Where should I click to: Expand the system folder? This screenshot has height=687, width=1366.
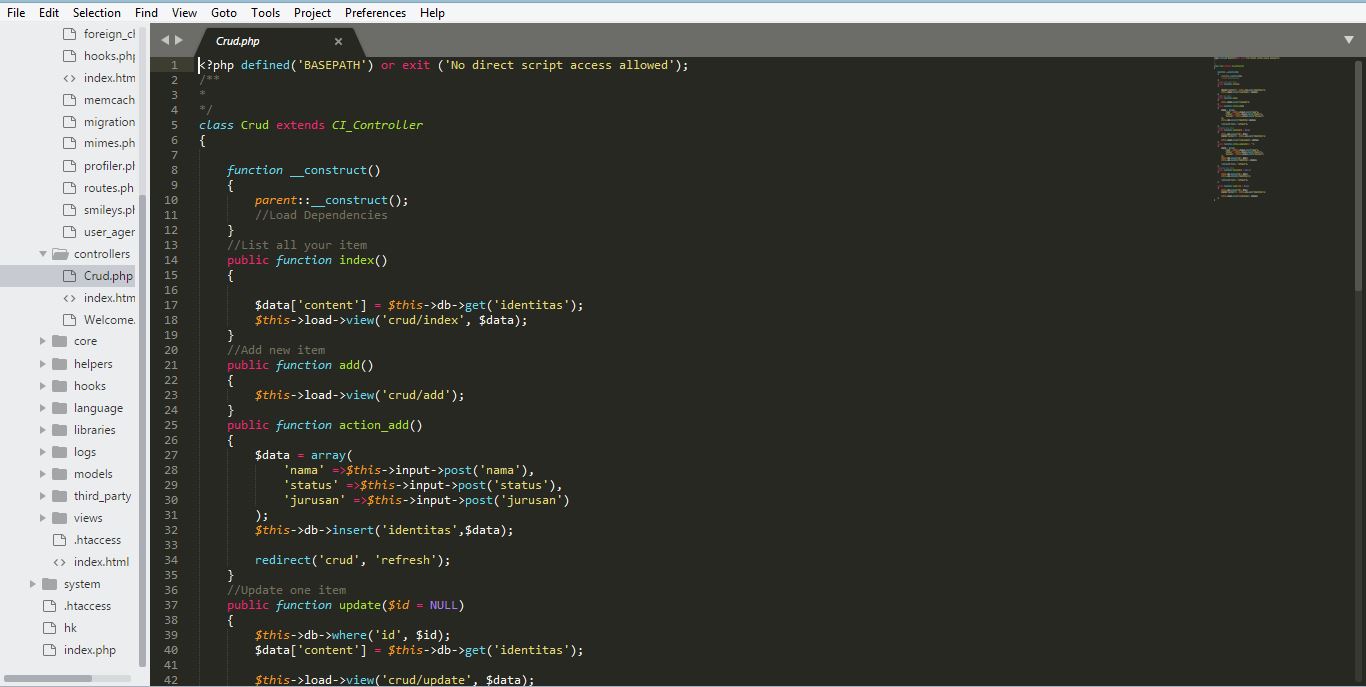click(x=33, y=584)
